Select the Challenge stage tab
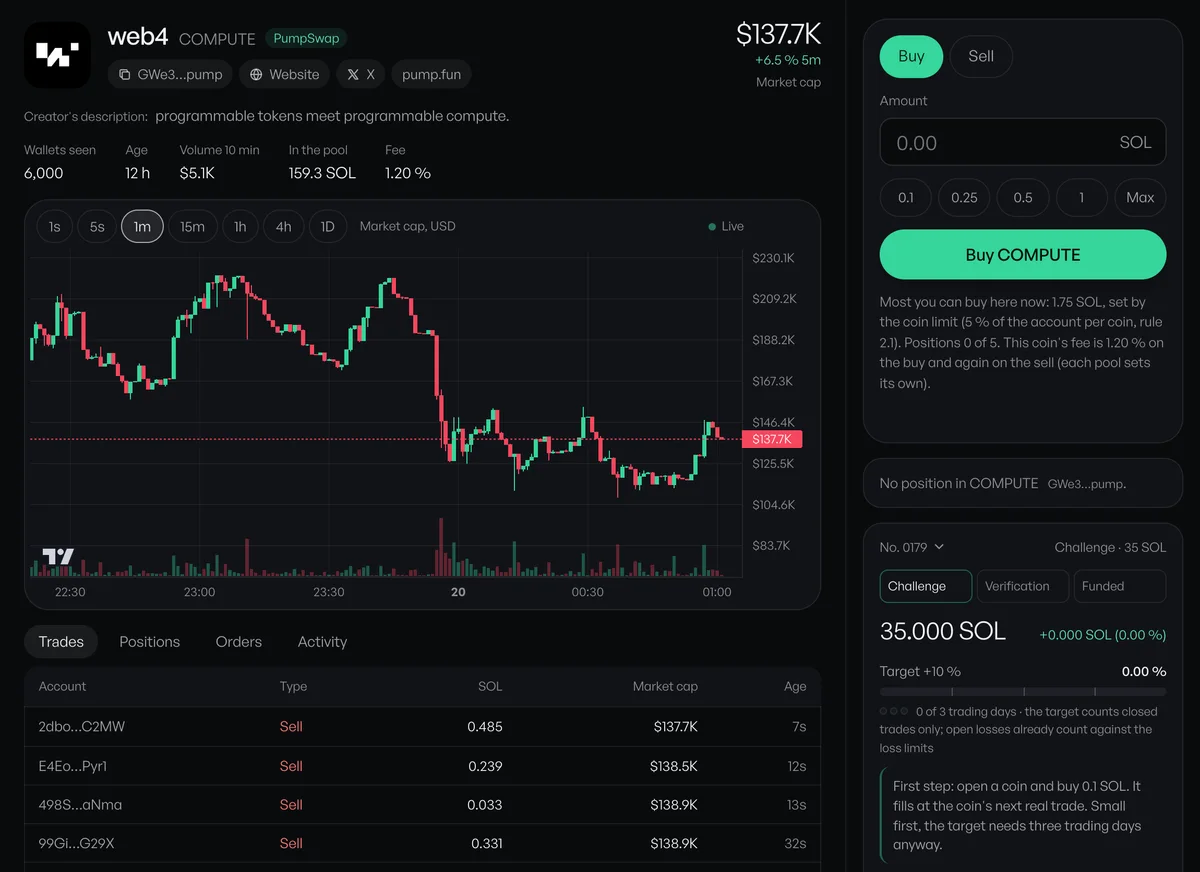This screenshot has height=872, width=1200. (926, 586)
